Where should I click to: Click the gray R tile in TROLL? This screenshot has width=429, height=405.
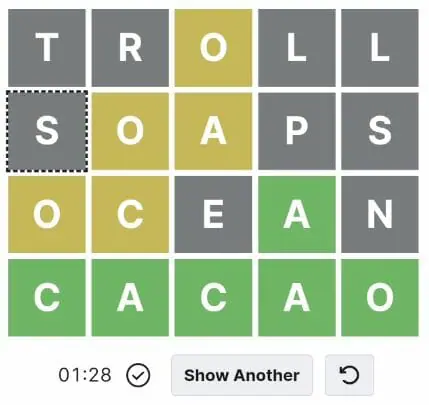(x=130, y=48)
